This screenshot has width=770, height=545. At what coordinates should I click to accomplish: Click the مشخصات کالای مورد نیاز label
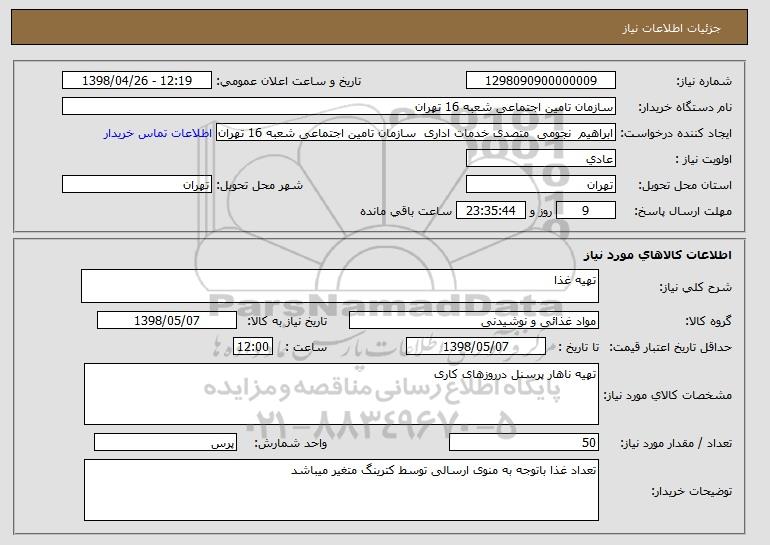[x=668, y=395]
